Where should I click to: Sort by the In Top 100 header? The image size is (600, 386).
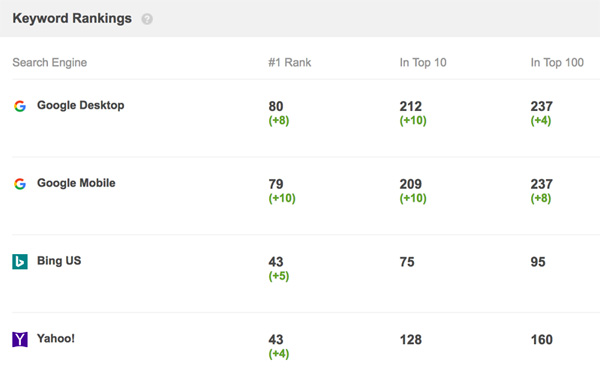(x=557, y=62)
